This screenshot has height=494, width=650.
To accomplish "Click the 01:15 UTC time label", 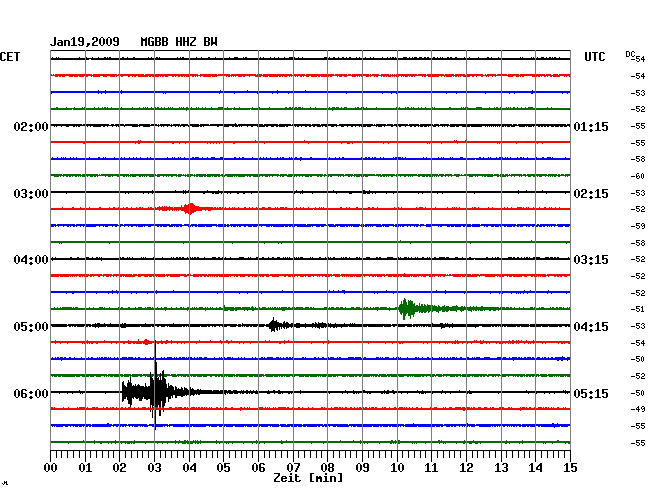I will pyautogui.click(x=591, y=126).
